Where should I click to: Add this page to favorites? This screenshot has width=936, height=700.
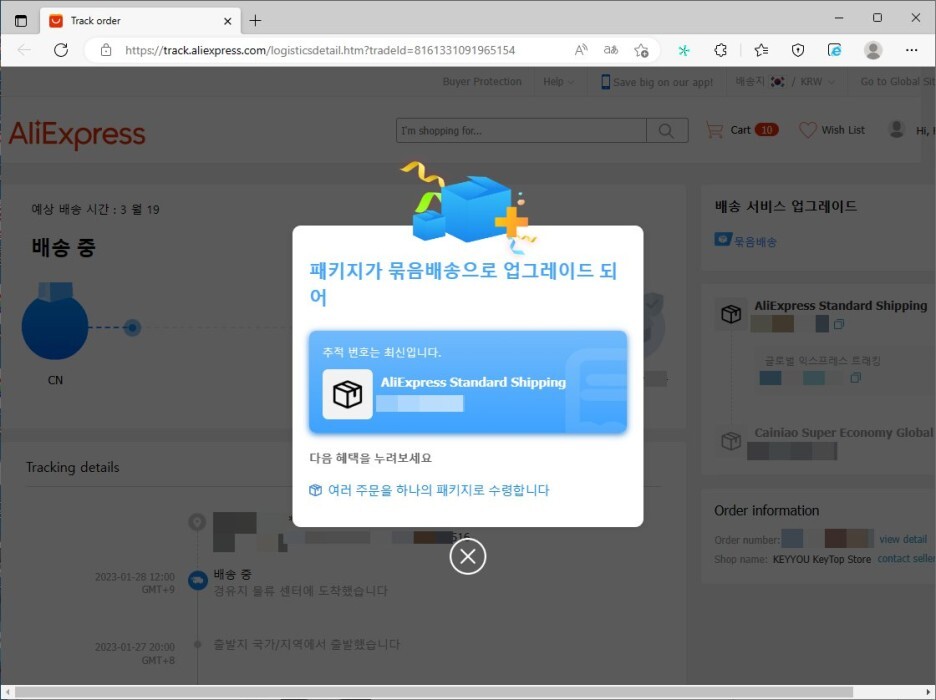click(641, 50)
